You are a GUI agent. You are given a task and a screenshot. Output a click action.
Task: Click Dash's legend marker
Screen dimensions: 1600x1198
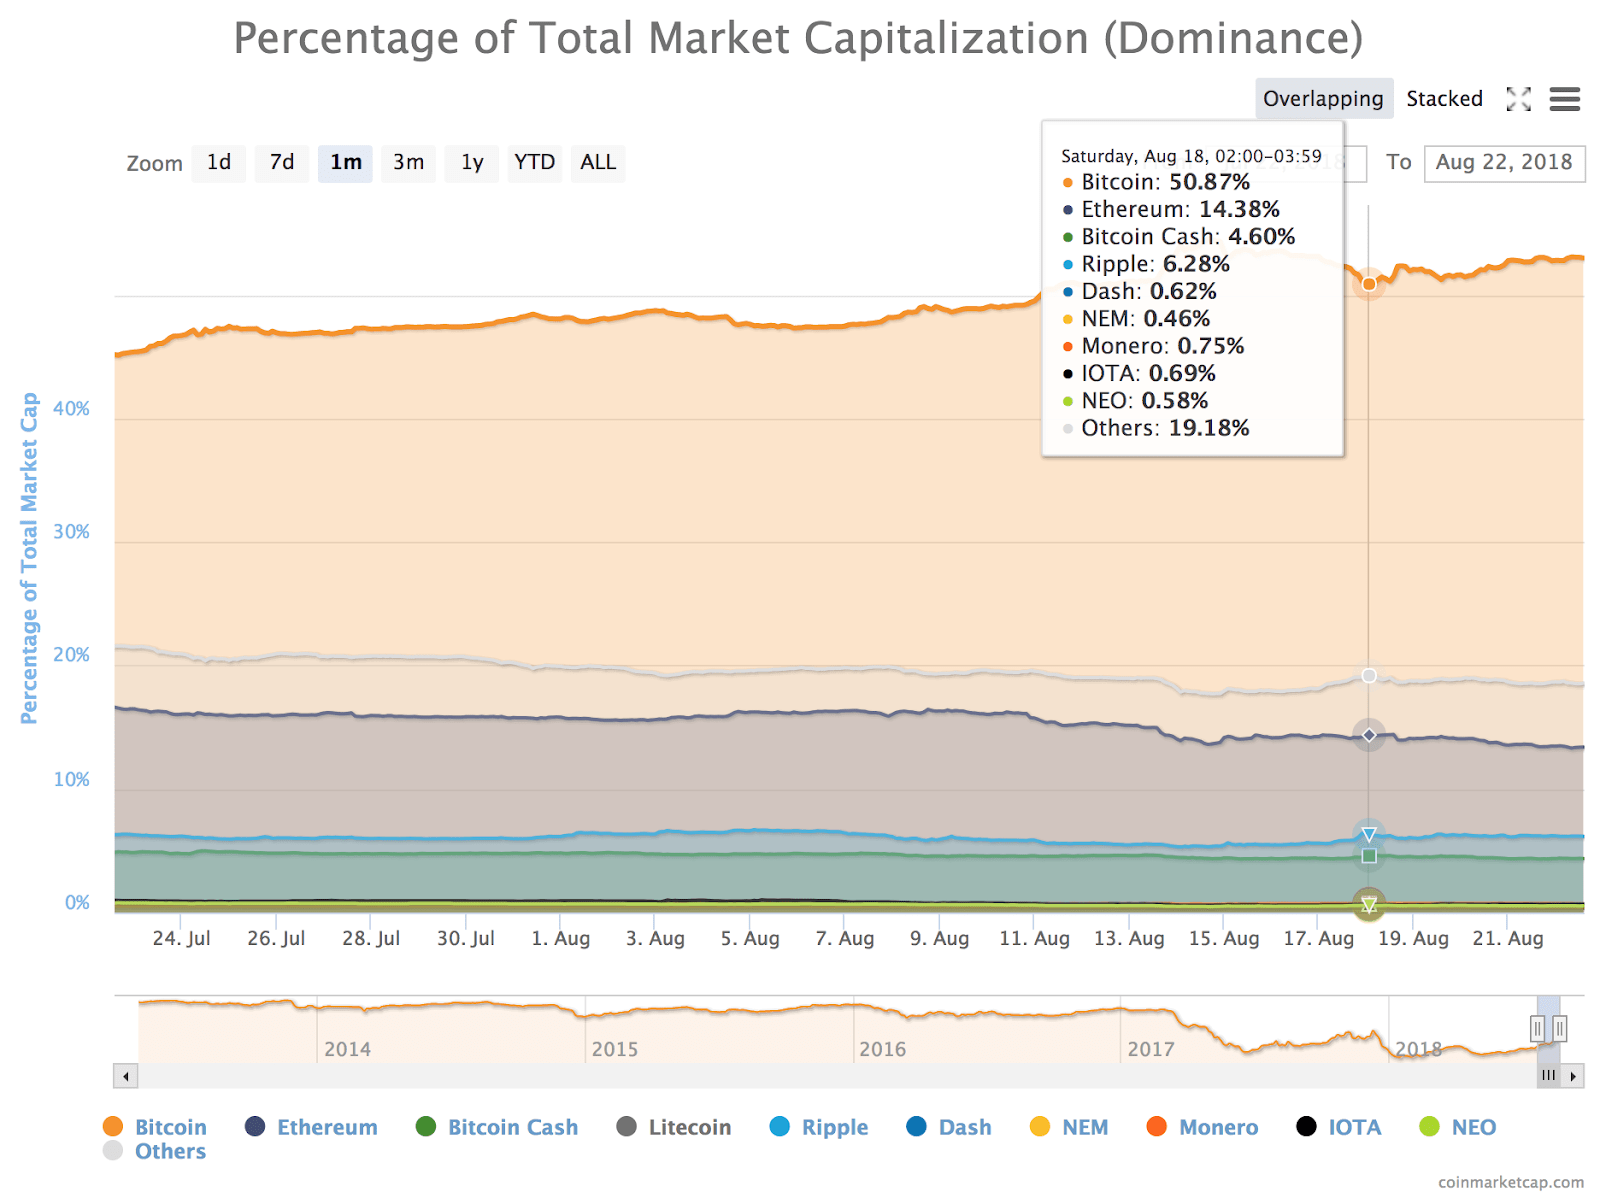[916, 1126]
